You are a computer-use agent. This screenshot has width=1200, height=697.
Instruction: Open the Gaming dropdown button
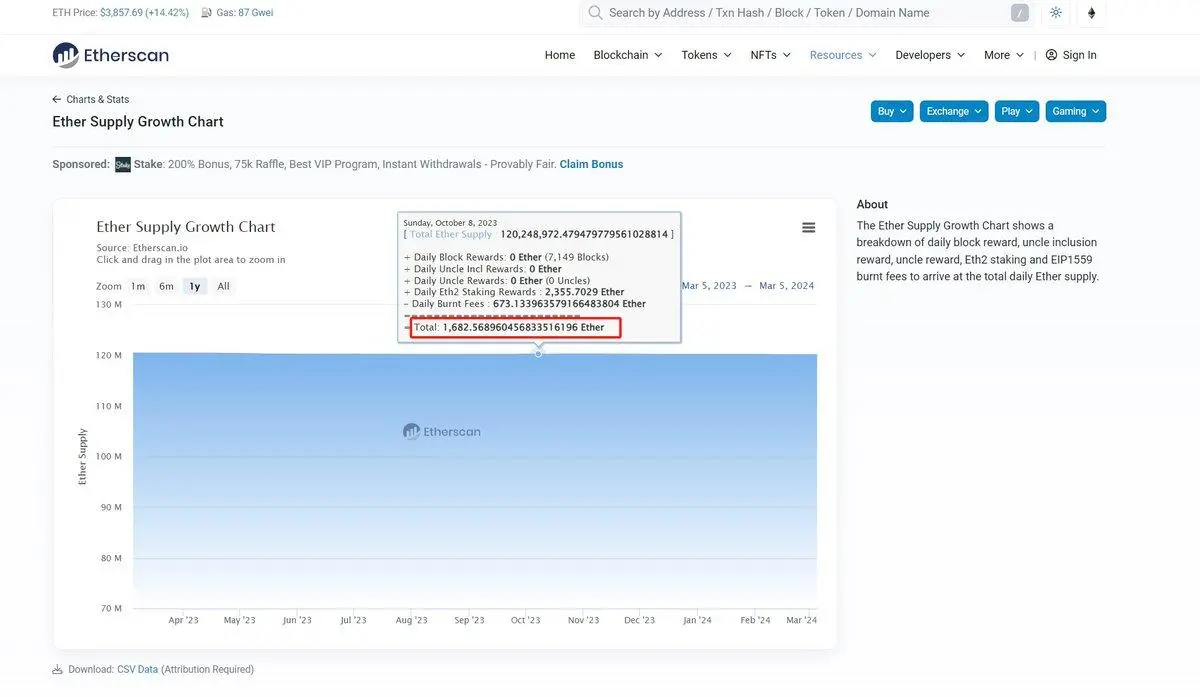[x=1076, y=111]
